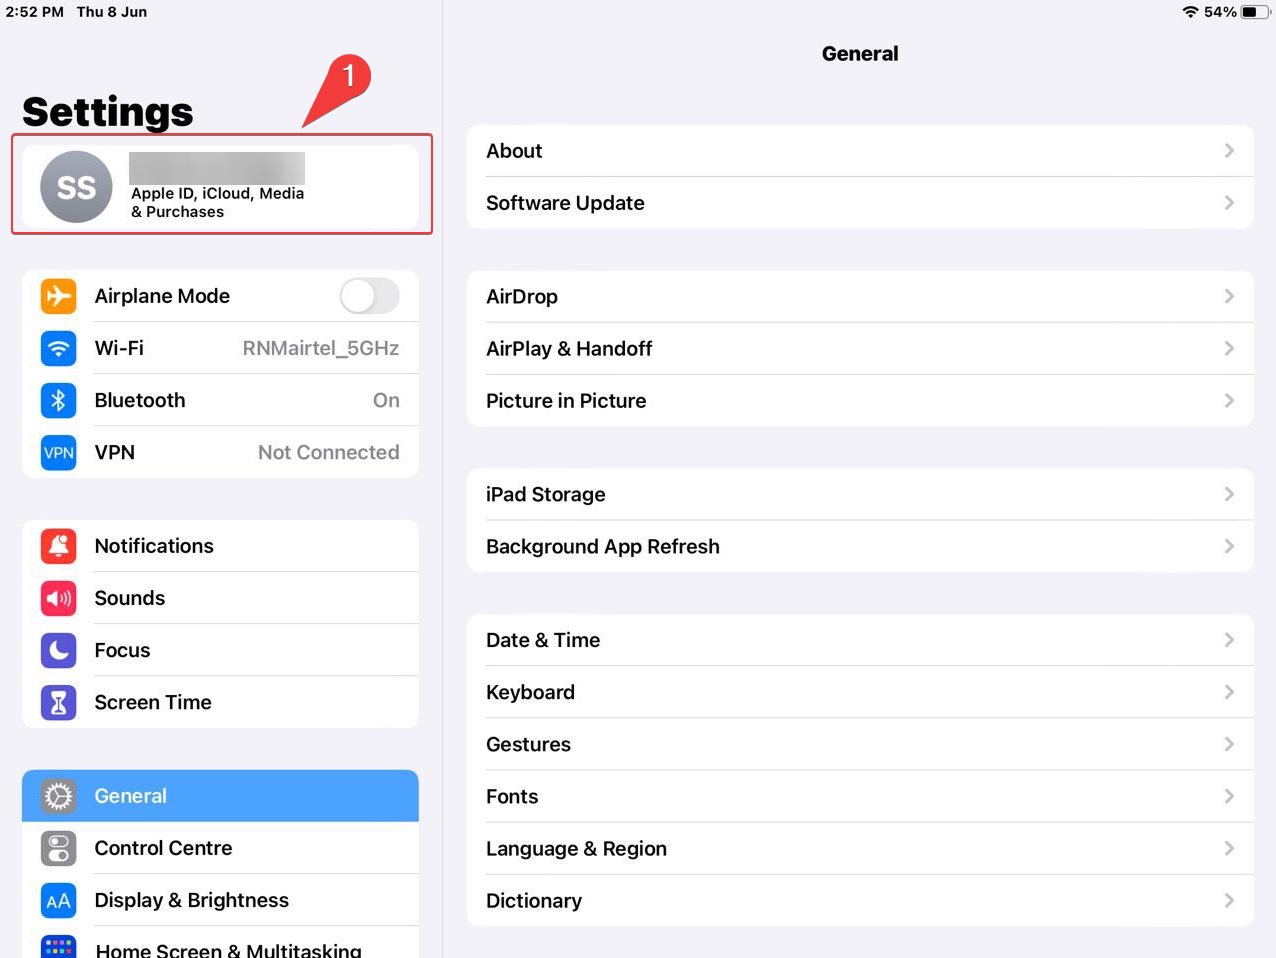1276x958 pixels.
Task: Tap the Screen Time hourglass icon
Action: click(59, 702)
